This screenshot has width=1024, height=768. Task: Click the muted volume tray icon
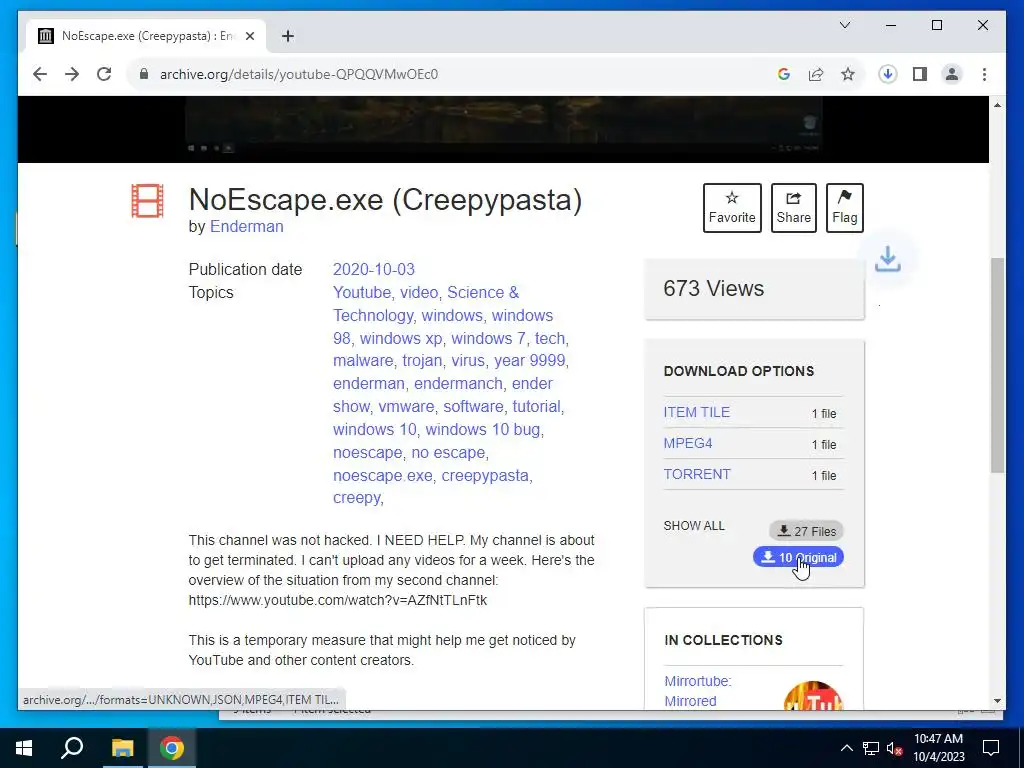click(894, 748)
